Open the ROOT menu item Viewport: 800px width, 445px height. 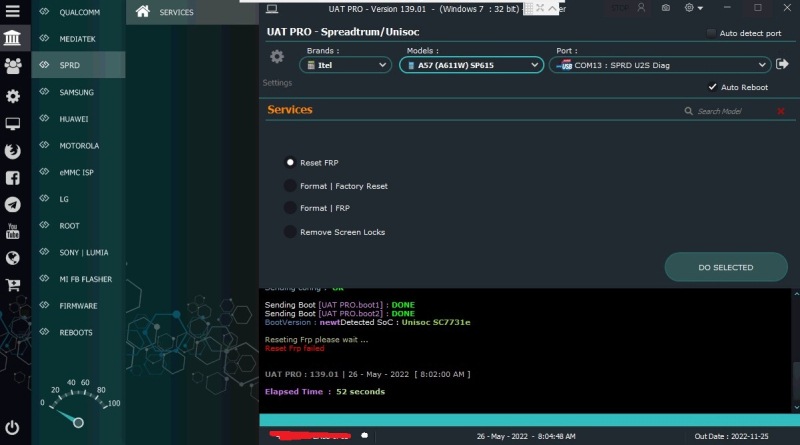pyautogui.click(x=78, y=226)
